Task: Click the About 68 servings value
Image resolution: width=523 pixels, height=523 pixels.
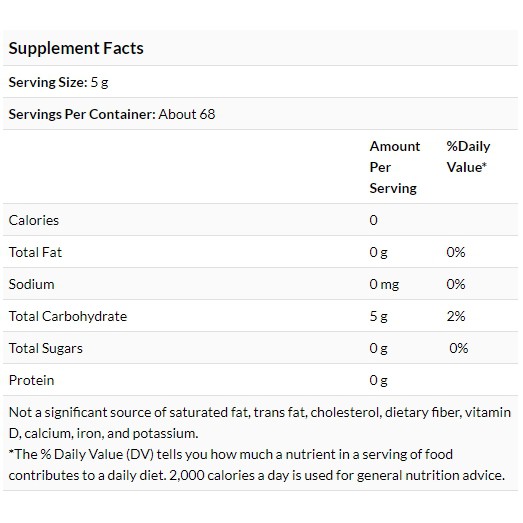Action: (187, 114)
